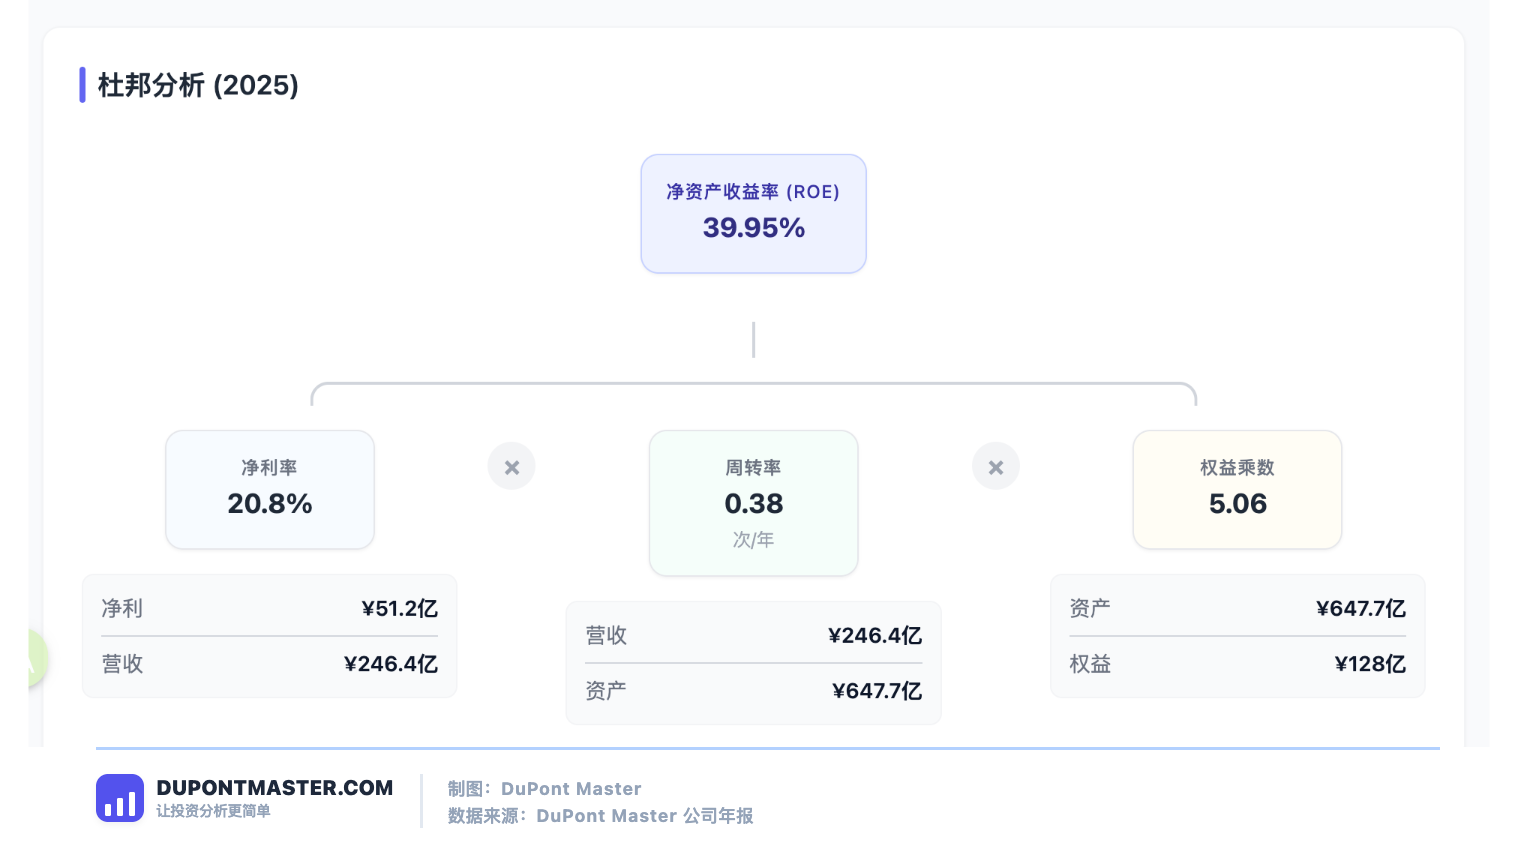Click the multiply icon between 周转率 and 权益乘数
The width and height of the screenshot is (1536, 864).
996,467
